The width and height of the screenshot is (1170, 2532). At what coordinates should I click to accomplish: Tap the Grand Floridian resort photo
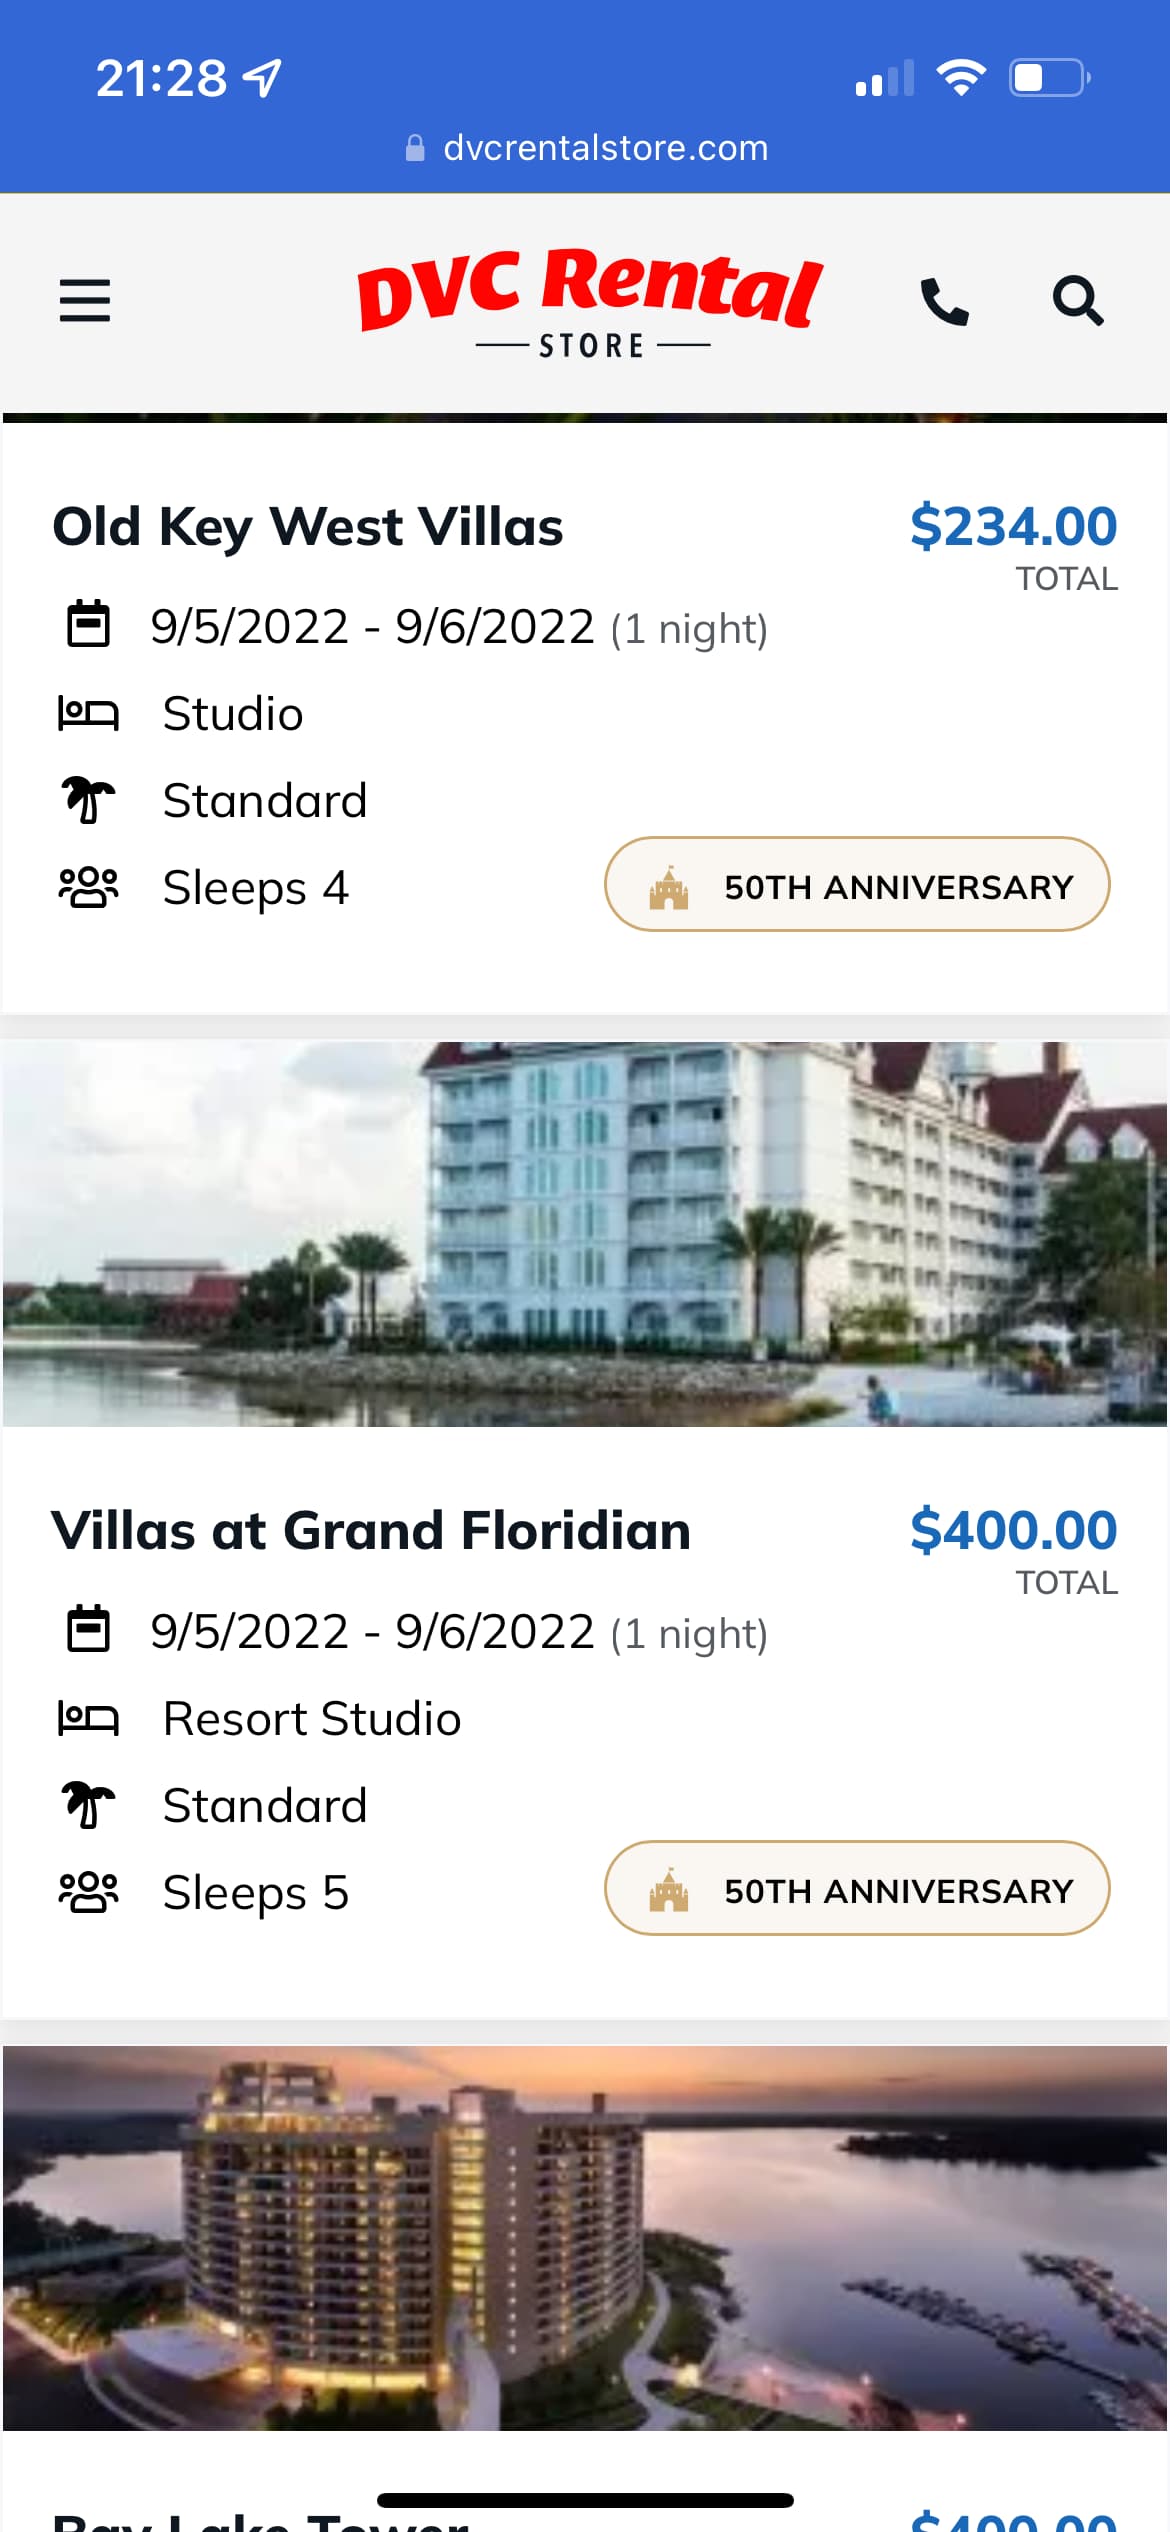pyautogui.click(x=585, y=1234)
